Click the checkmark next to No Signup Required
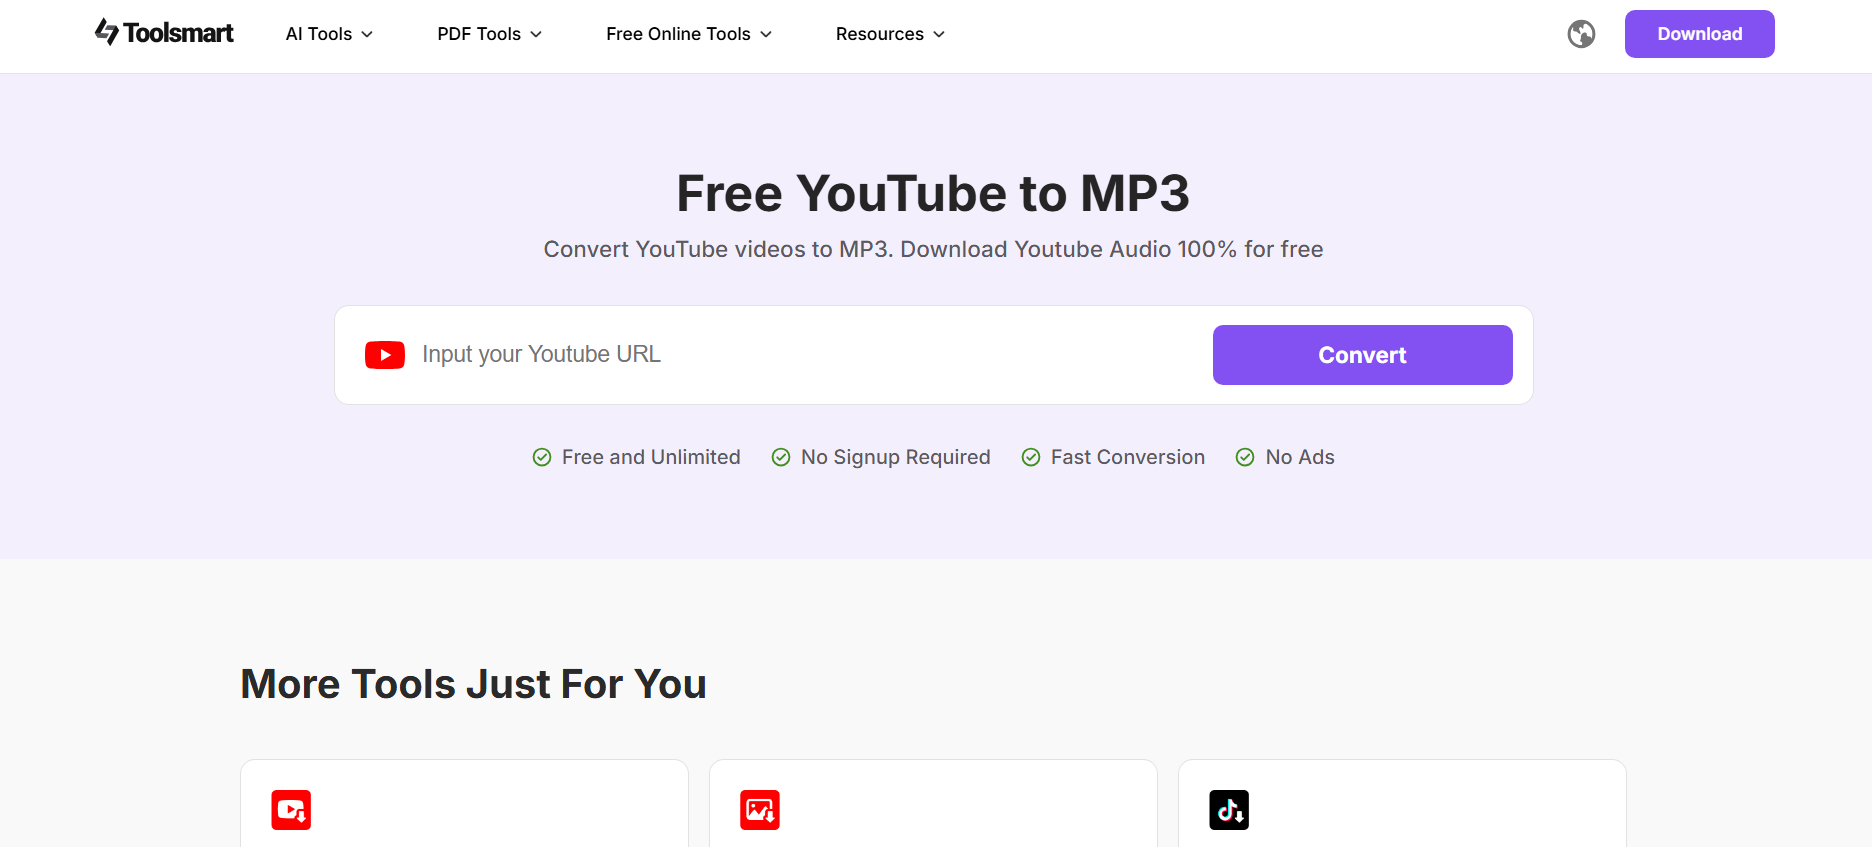Viewport: 1872px width, 847px height. coord(781,457)
